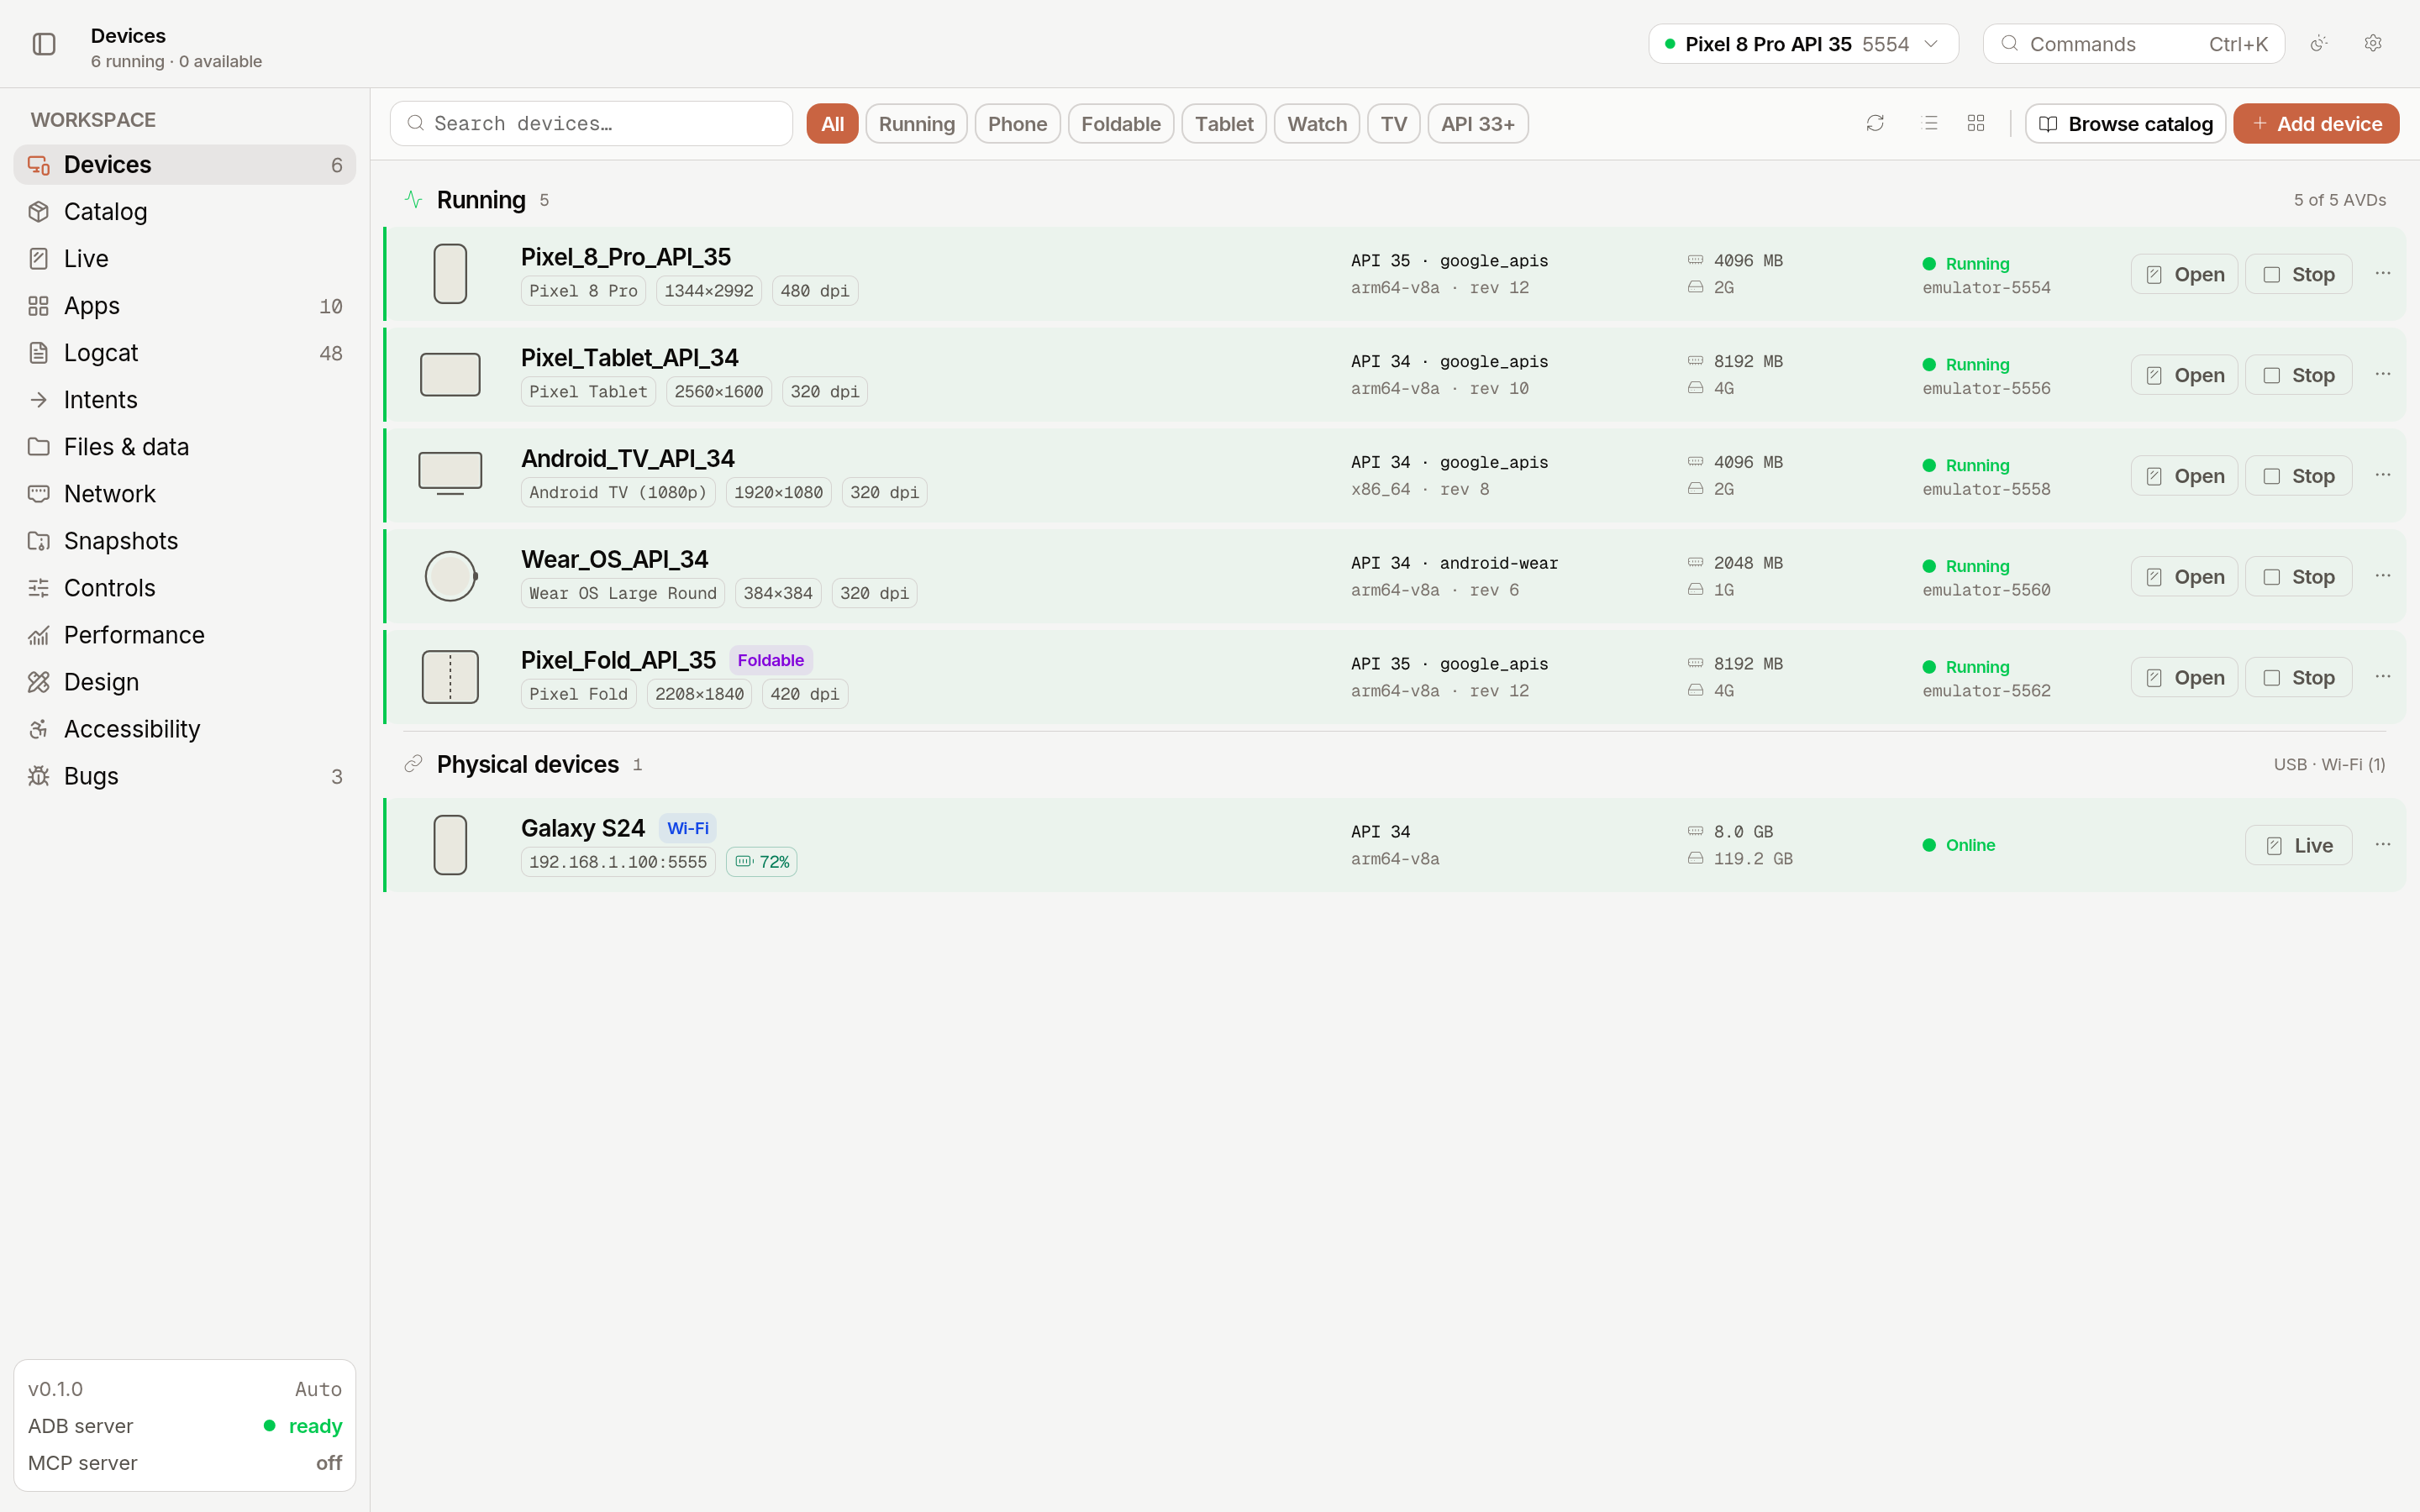Filter devices by Tablet

[x=1224, y=123]
